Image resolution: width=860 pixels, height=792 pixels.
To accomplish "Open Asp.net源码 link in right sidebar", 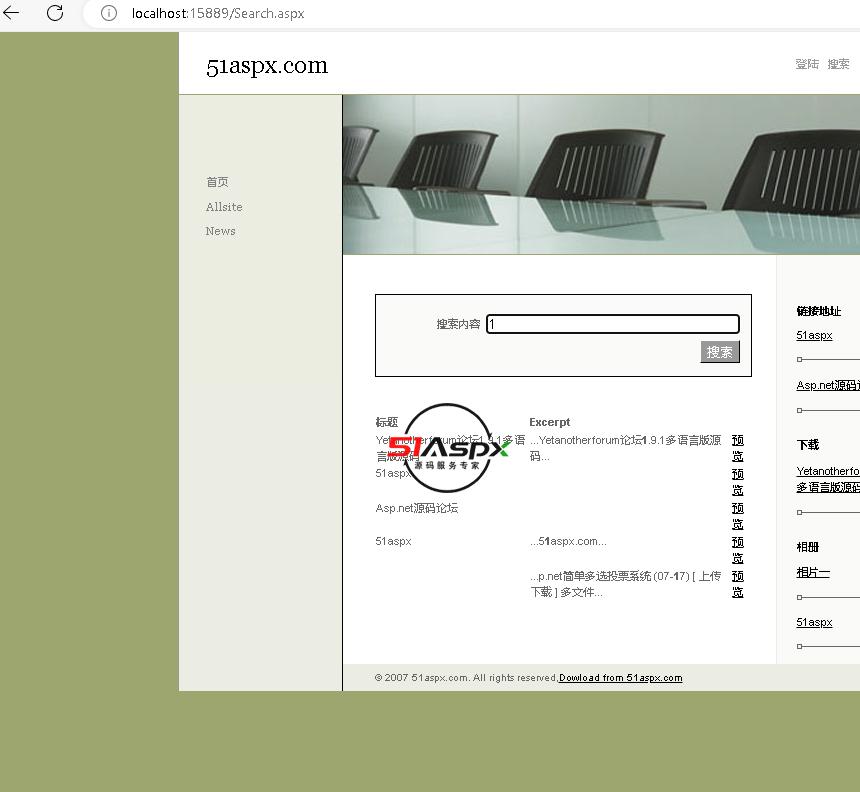I will click(x=828, y=386).
